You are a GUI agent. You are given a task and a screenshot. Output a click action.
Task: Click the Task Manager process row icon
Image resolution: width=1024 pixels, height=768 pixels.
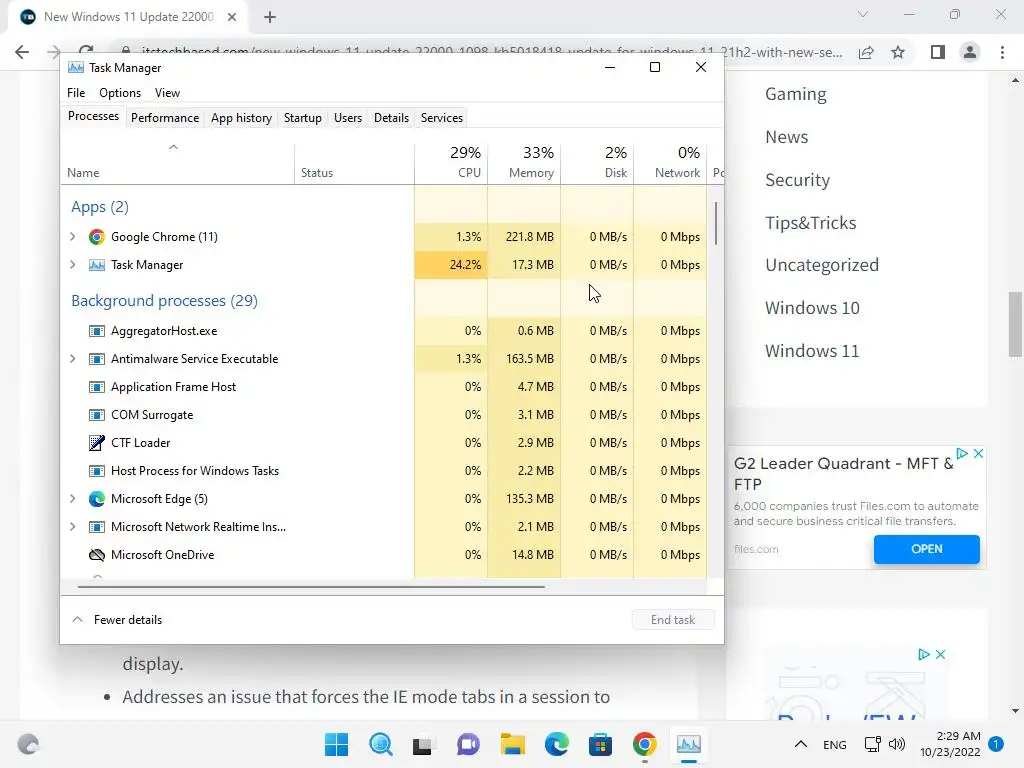tap(97, 265)
